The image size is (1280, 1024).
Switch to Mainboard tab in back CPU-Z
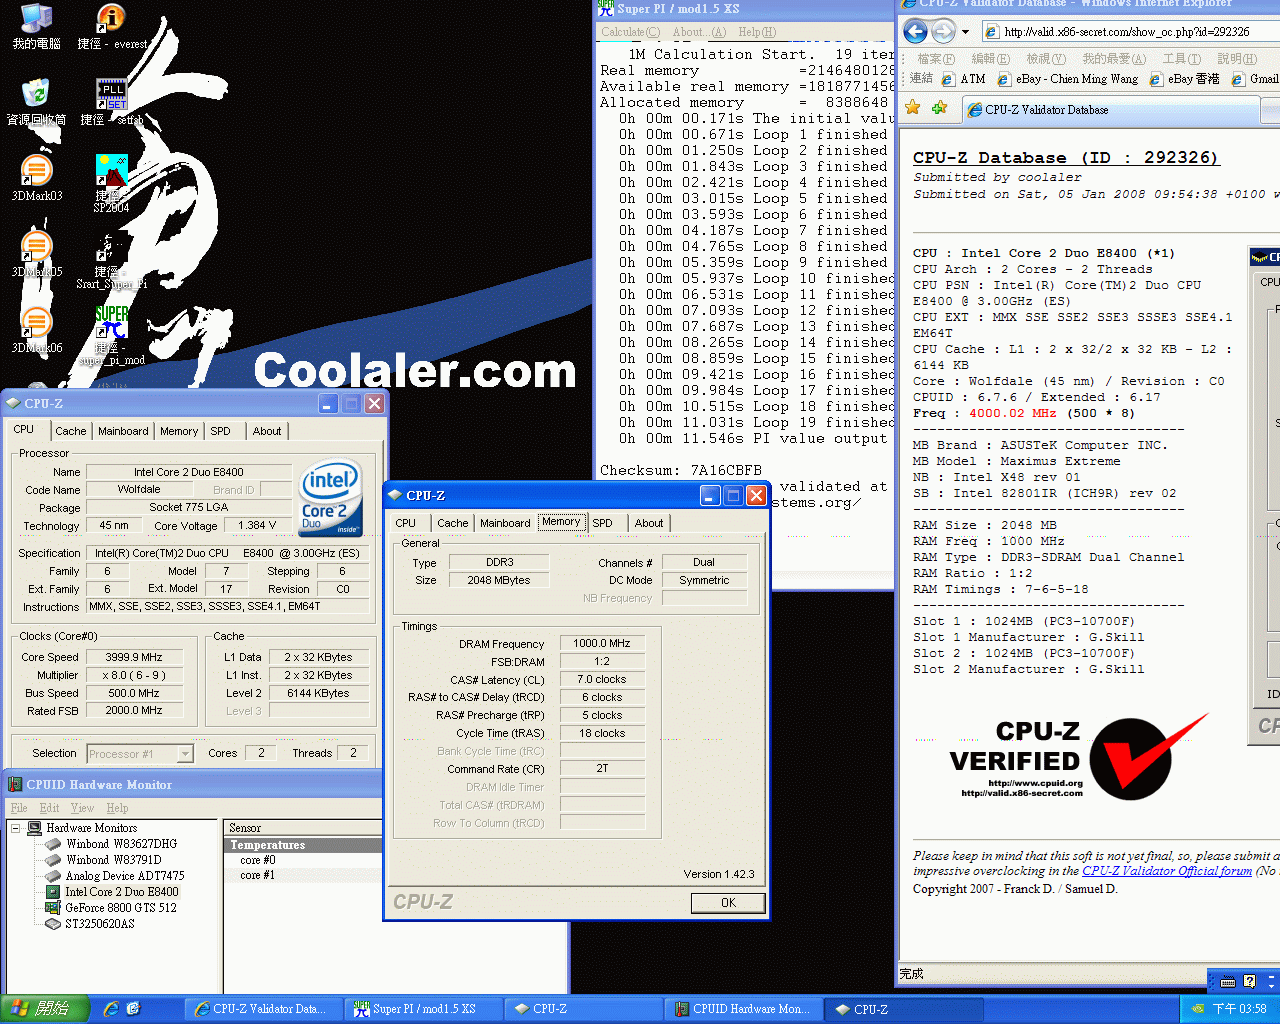[x=123, y=431]
